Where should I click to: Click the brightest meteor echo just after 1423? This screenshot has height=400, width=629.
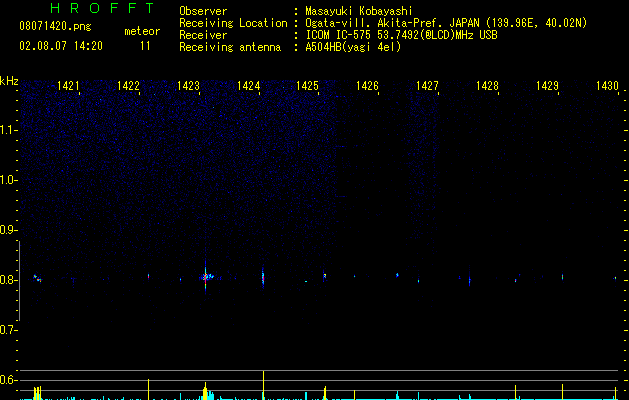tap(205, 277)
